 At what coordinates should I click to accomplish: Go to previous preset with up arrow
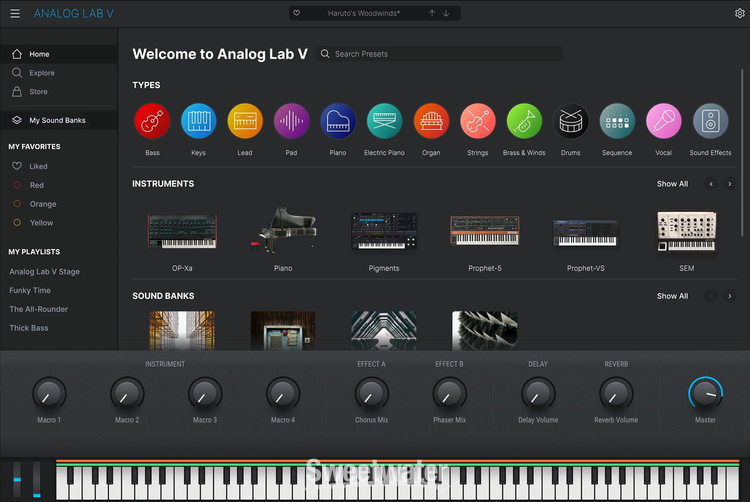click(x=432, y=13)
